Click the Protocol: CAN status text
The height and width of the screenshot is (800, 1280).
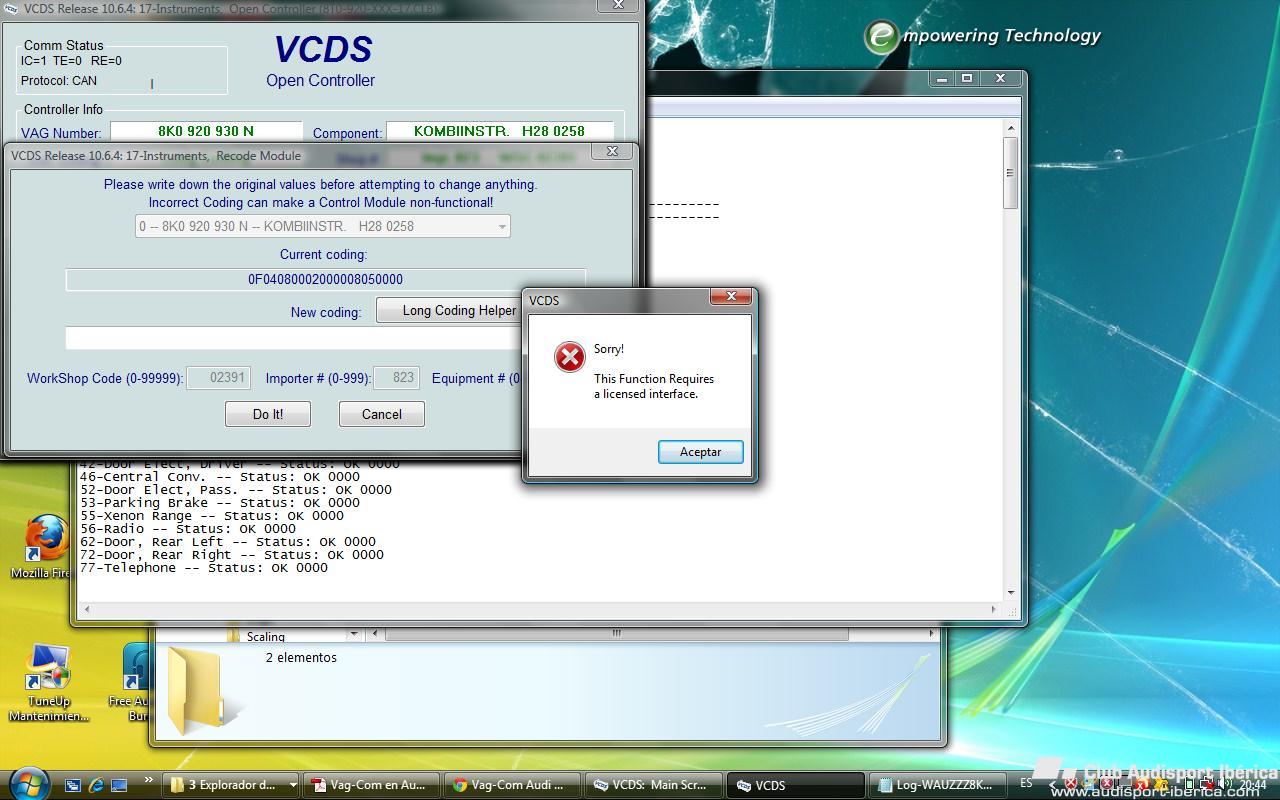click(59, 81)
